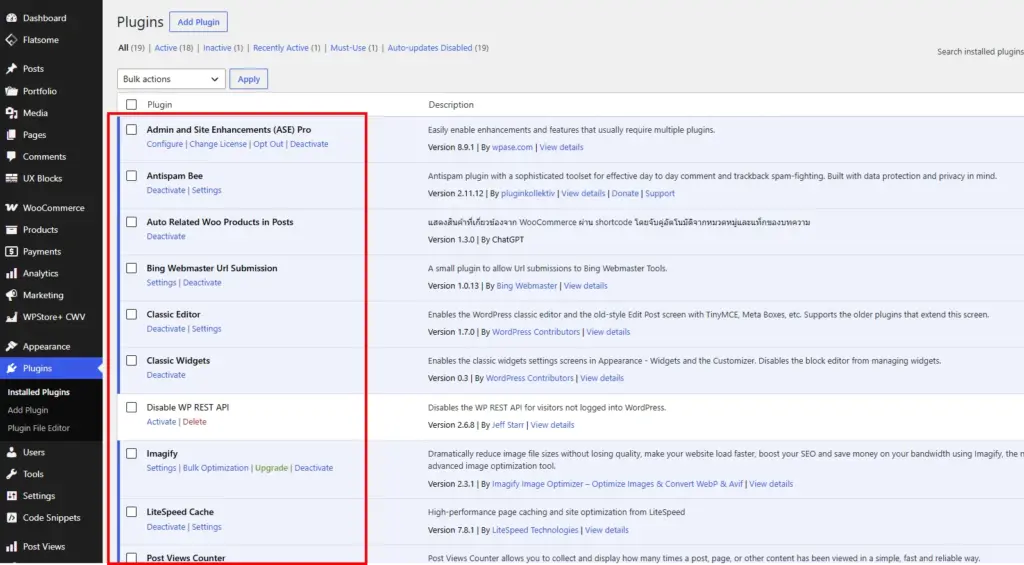
Task: Click Configure link for ASE Pro
Action: (x=165, y=144)
